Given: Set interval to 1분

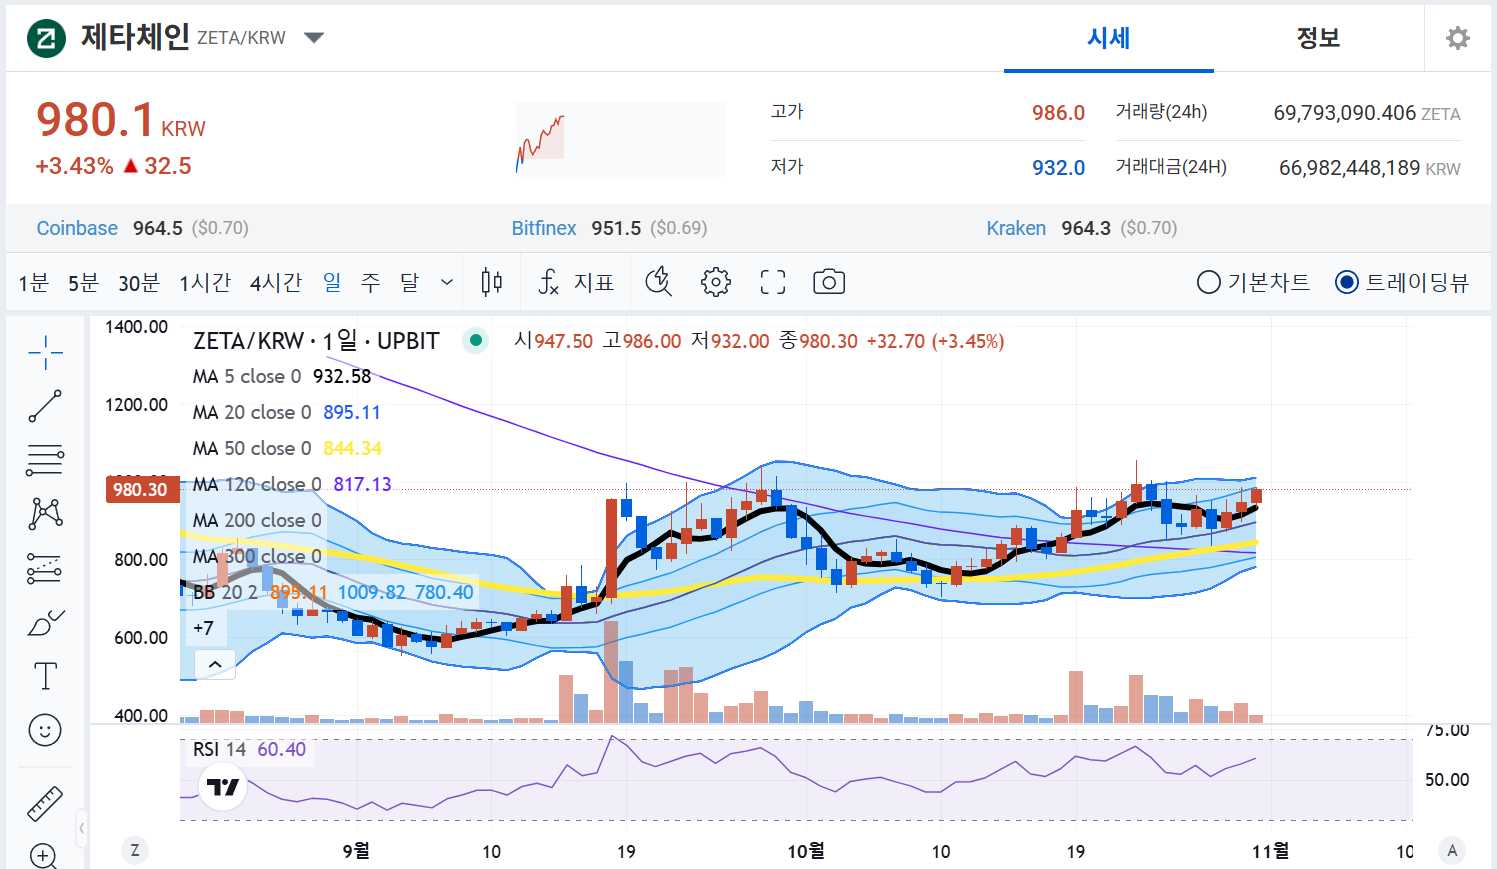Looking at the screenshot, I should (x=34, y=283).
